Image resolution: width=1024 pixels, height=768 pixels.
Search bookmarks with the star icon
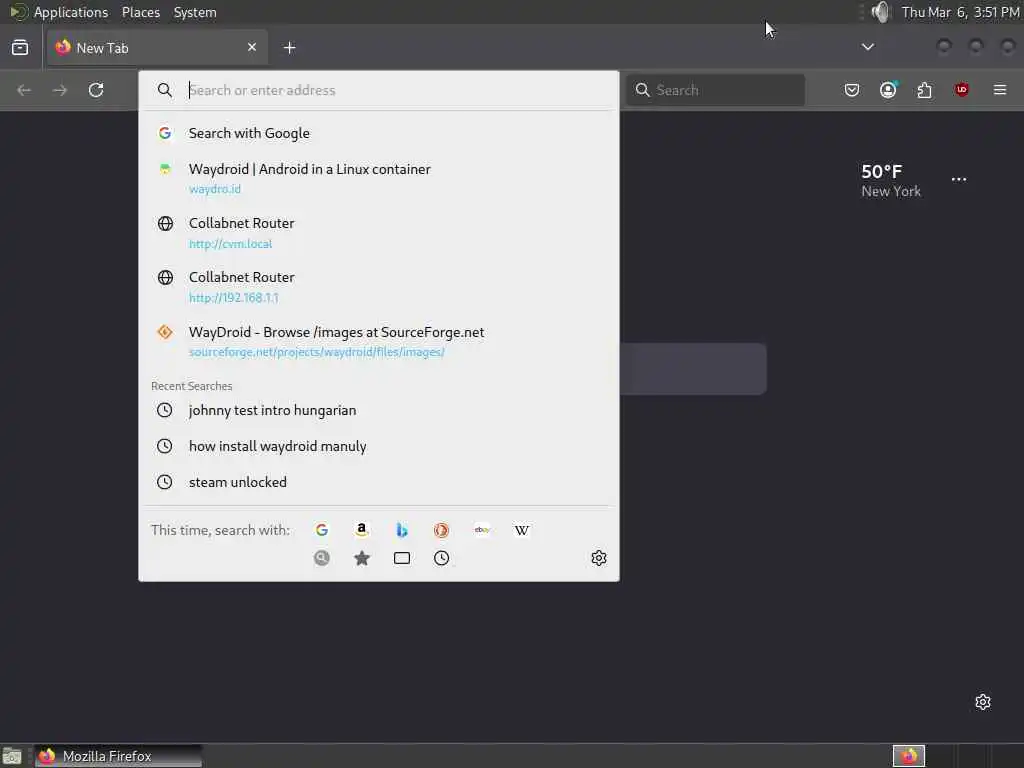coord(362,558)
